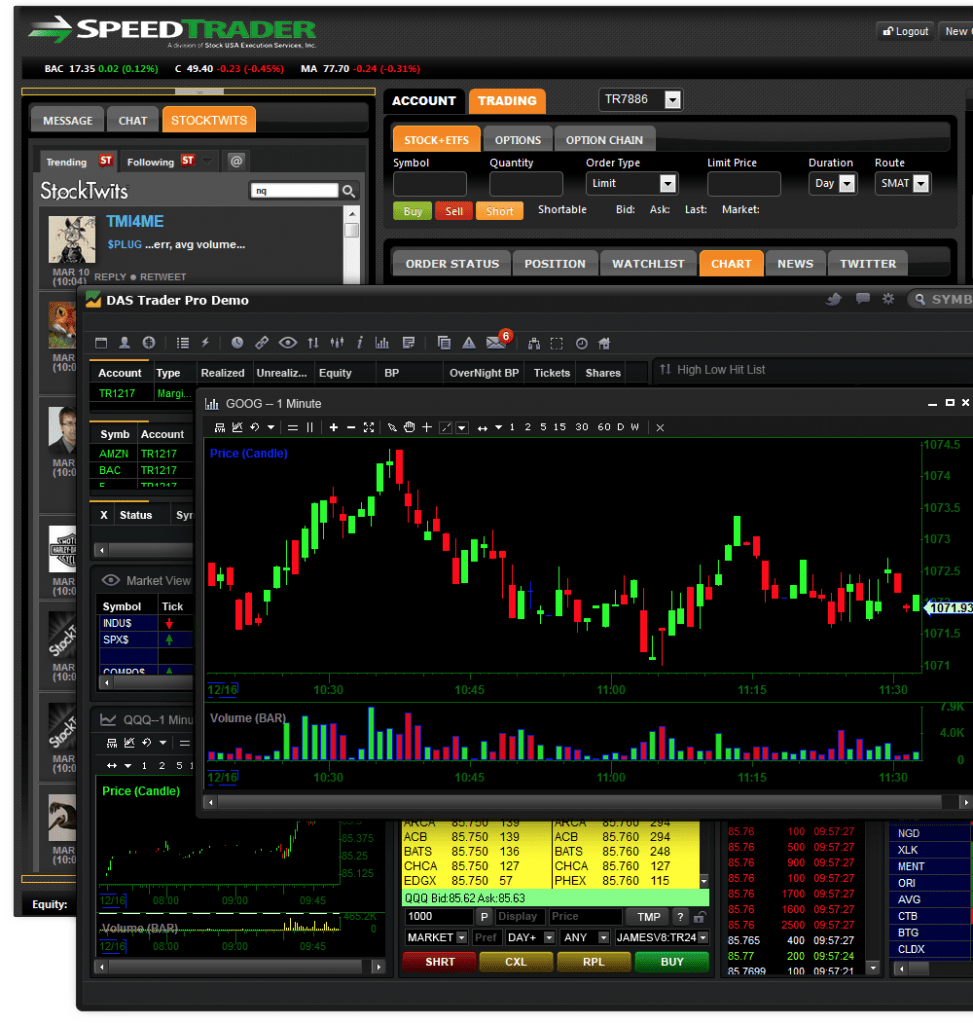The width and height of the screenshot is (973, 1024).
Task: Open the account person icon in DAS toolbar
Action: (124, 343)
